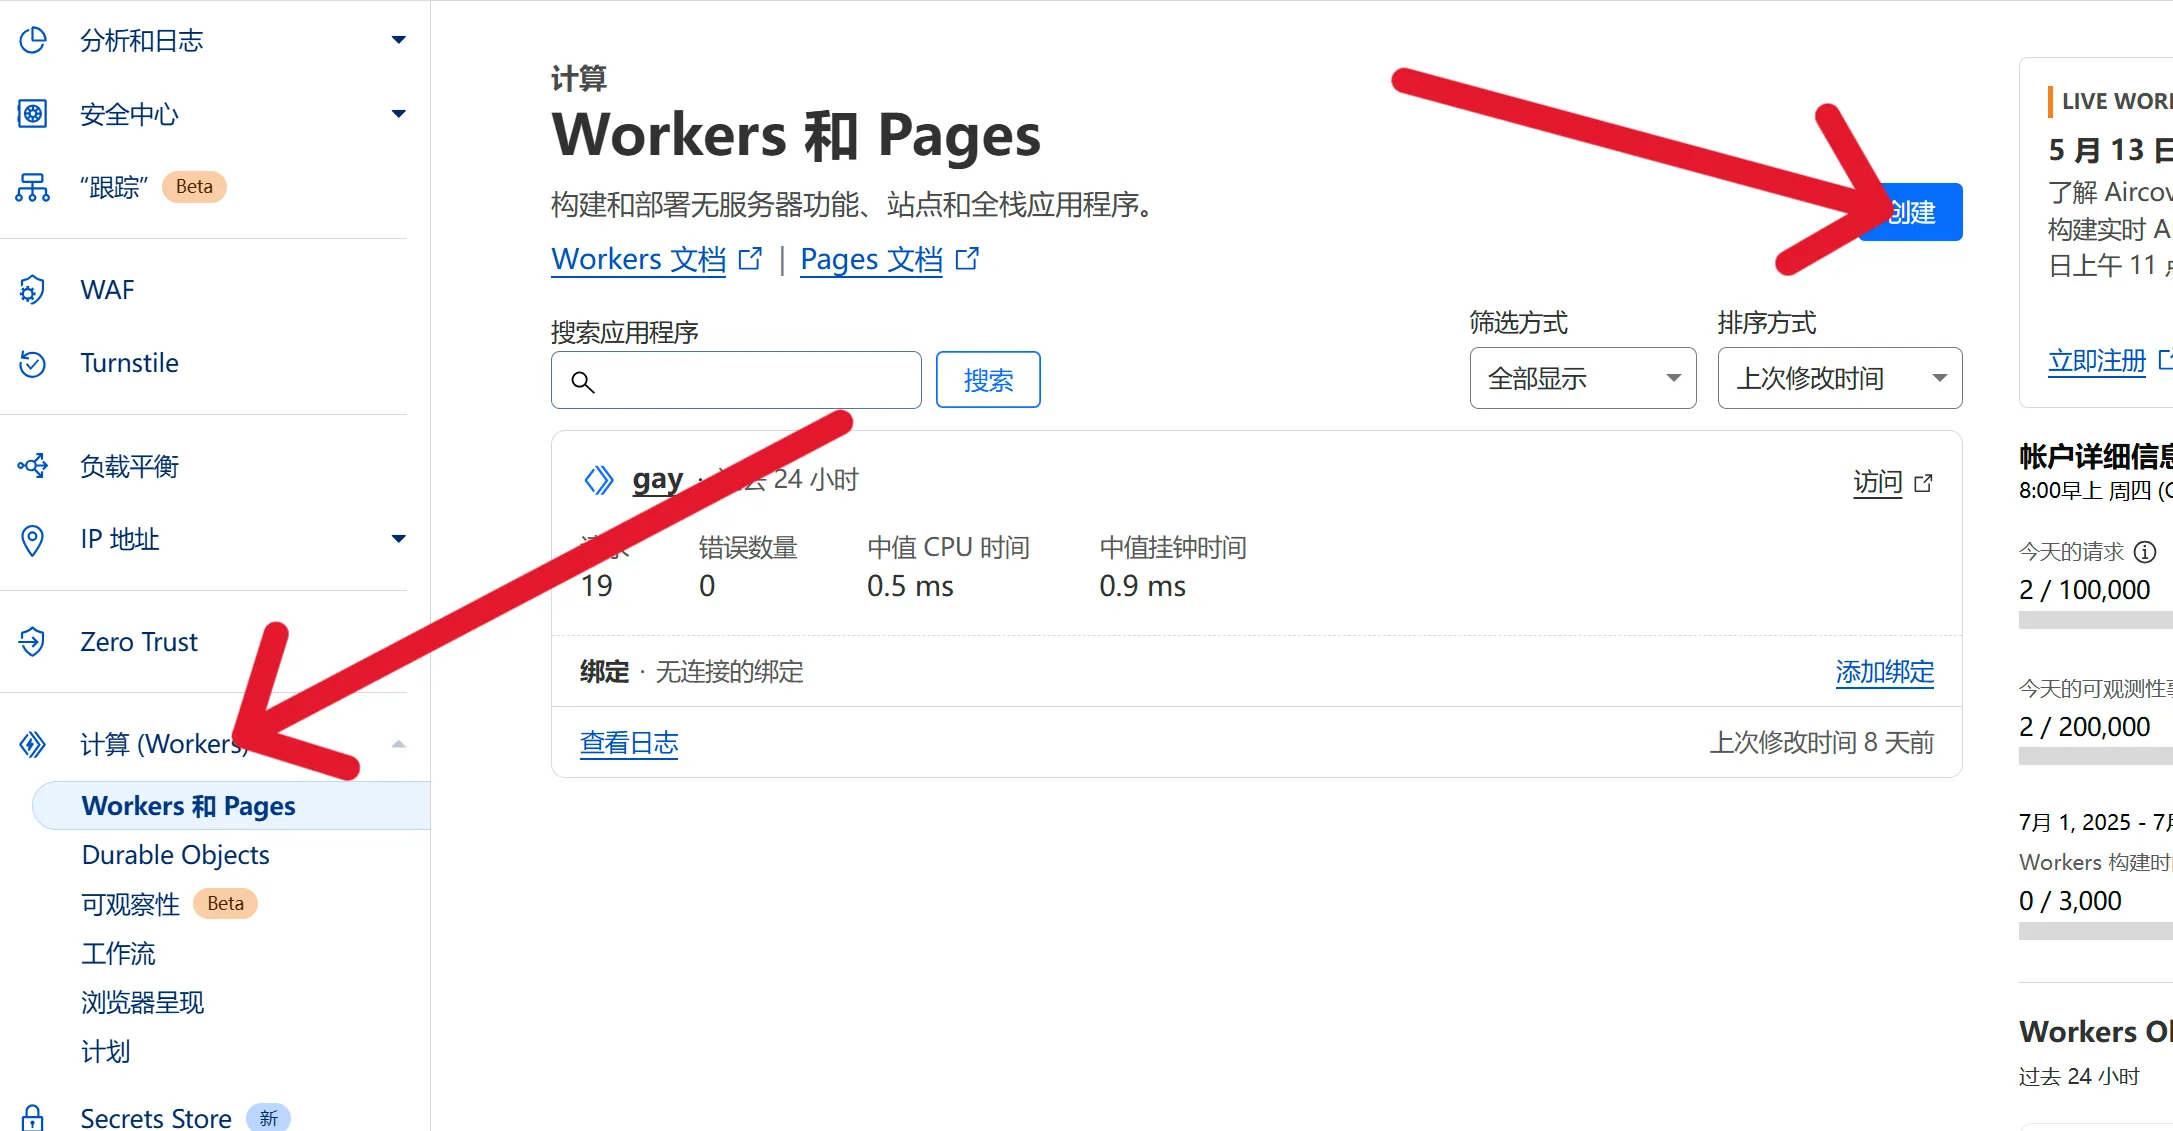
Task: Open the filter by dropdown showing all
Action: (1582, 378)
